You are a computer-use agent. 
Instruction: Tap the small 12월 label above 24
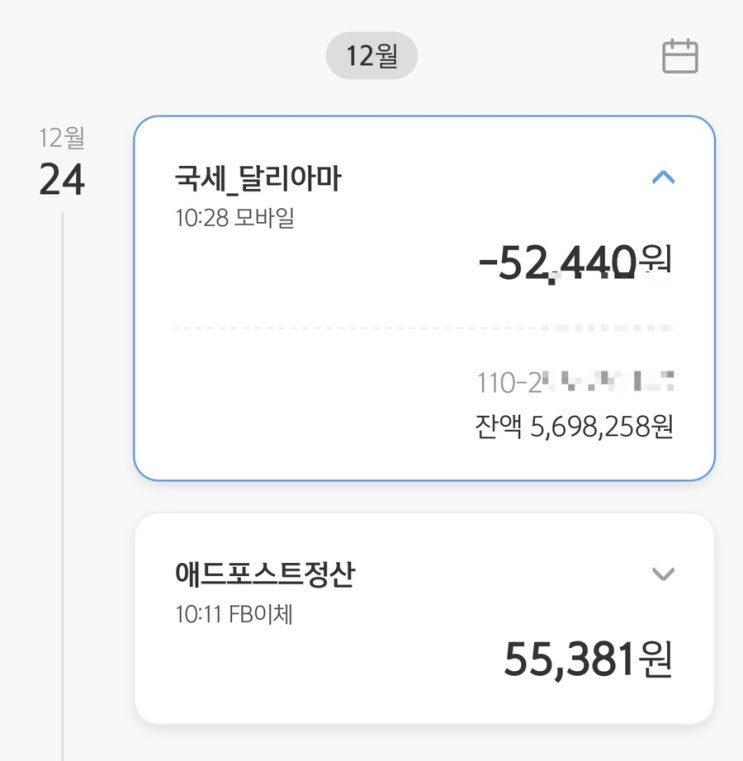(x=62, y=138)
